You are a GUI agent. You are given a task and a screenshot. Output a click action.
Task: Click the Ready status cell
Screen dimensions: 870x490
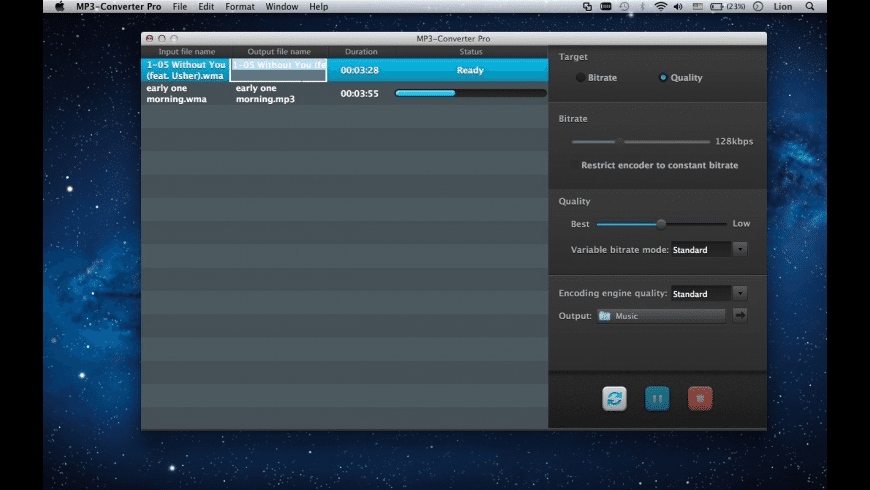471,70
